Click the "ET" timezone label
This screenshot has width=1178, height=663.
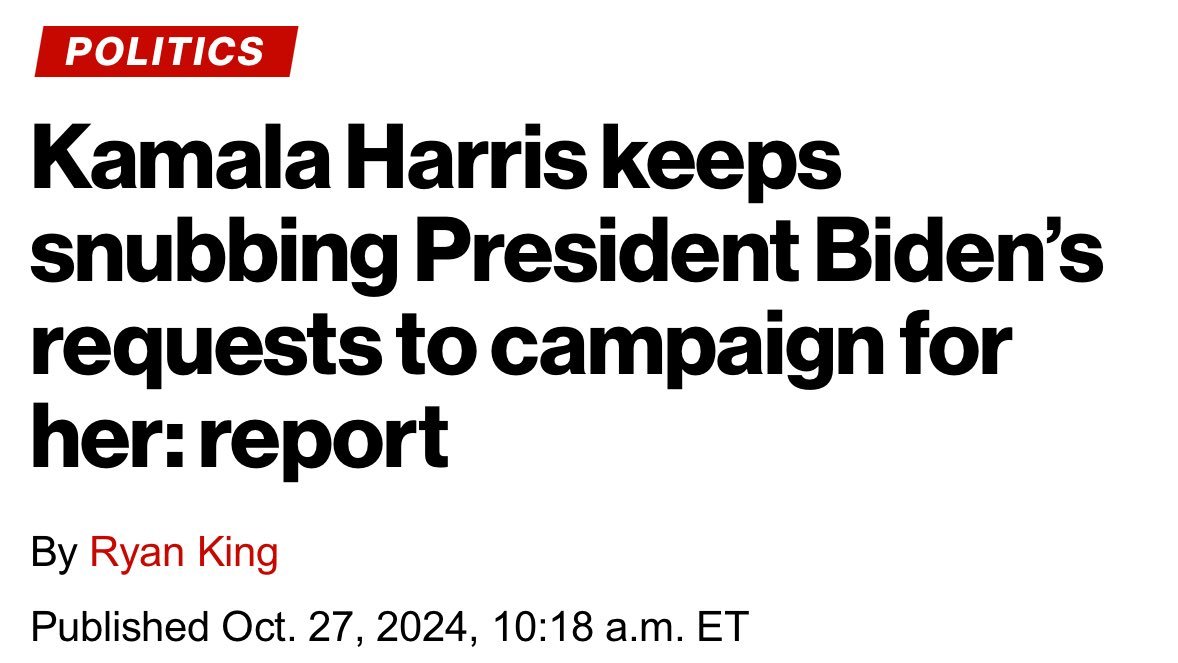click(x=721, y=626)
